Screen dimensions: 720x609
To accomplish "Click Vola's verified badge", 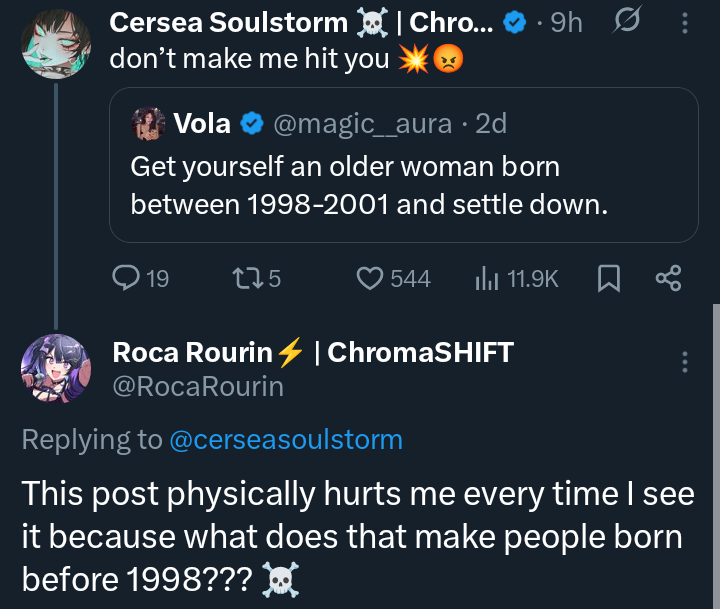I will (253, 124).
